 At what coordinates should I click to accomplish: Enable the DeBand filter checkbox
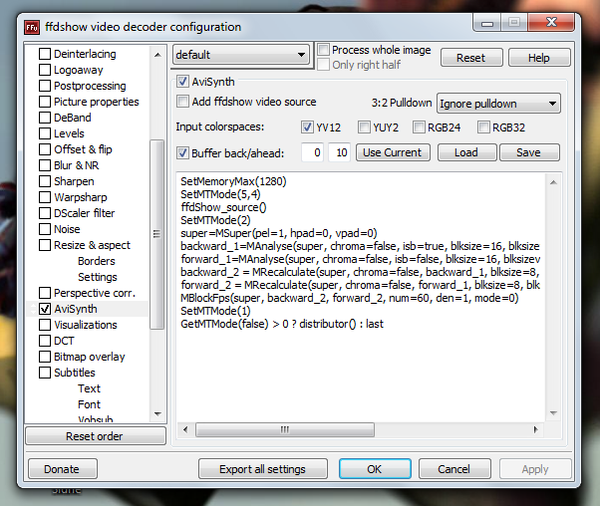[x=45, y=118]
